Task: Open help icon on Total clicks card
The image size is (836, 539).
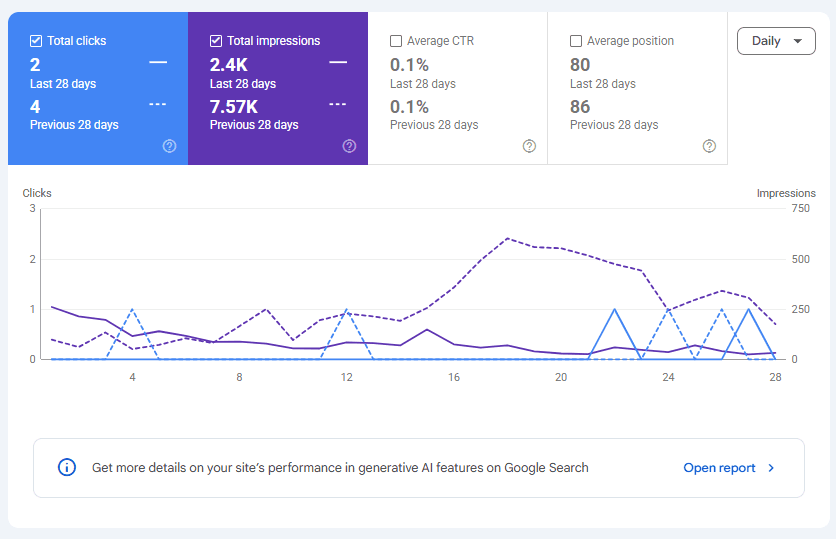Action: (x=170, y=146)
